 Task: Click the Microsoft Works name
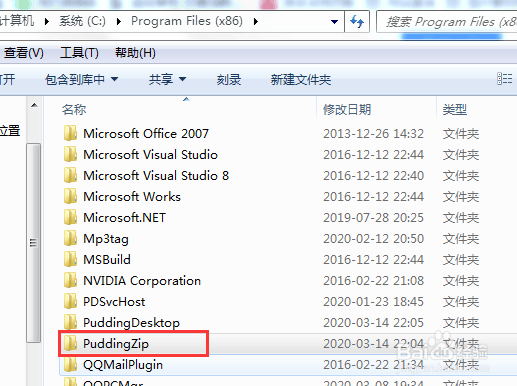pos(132,197)
